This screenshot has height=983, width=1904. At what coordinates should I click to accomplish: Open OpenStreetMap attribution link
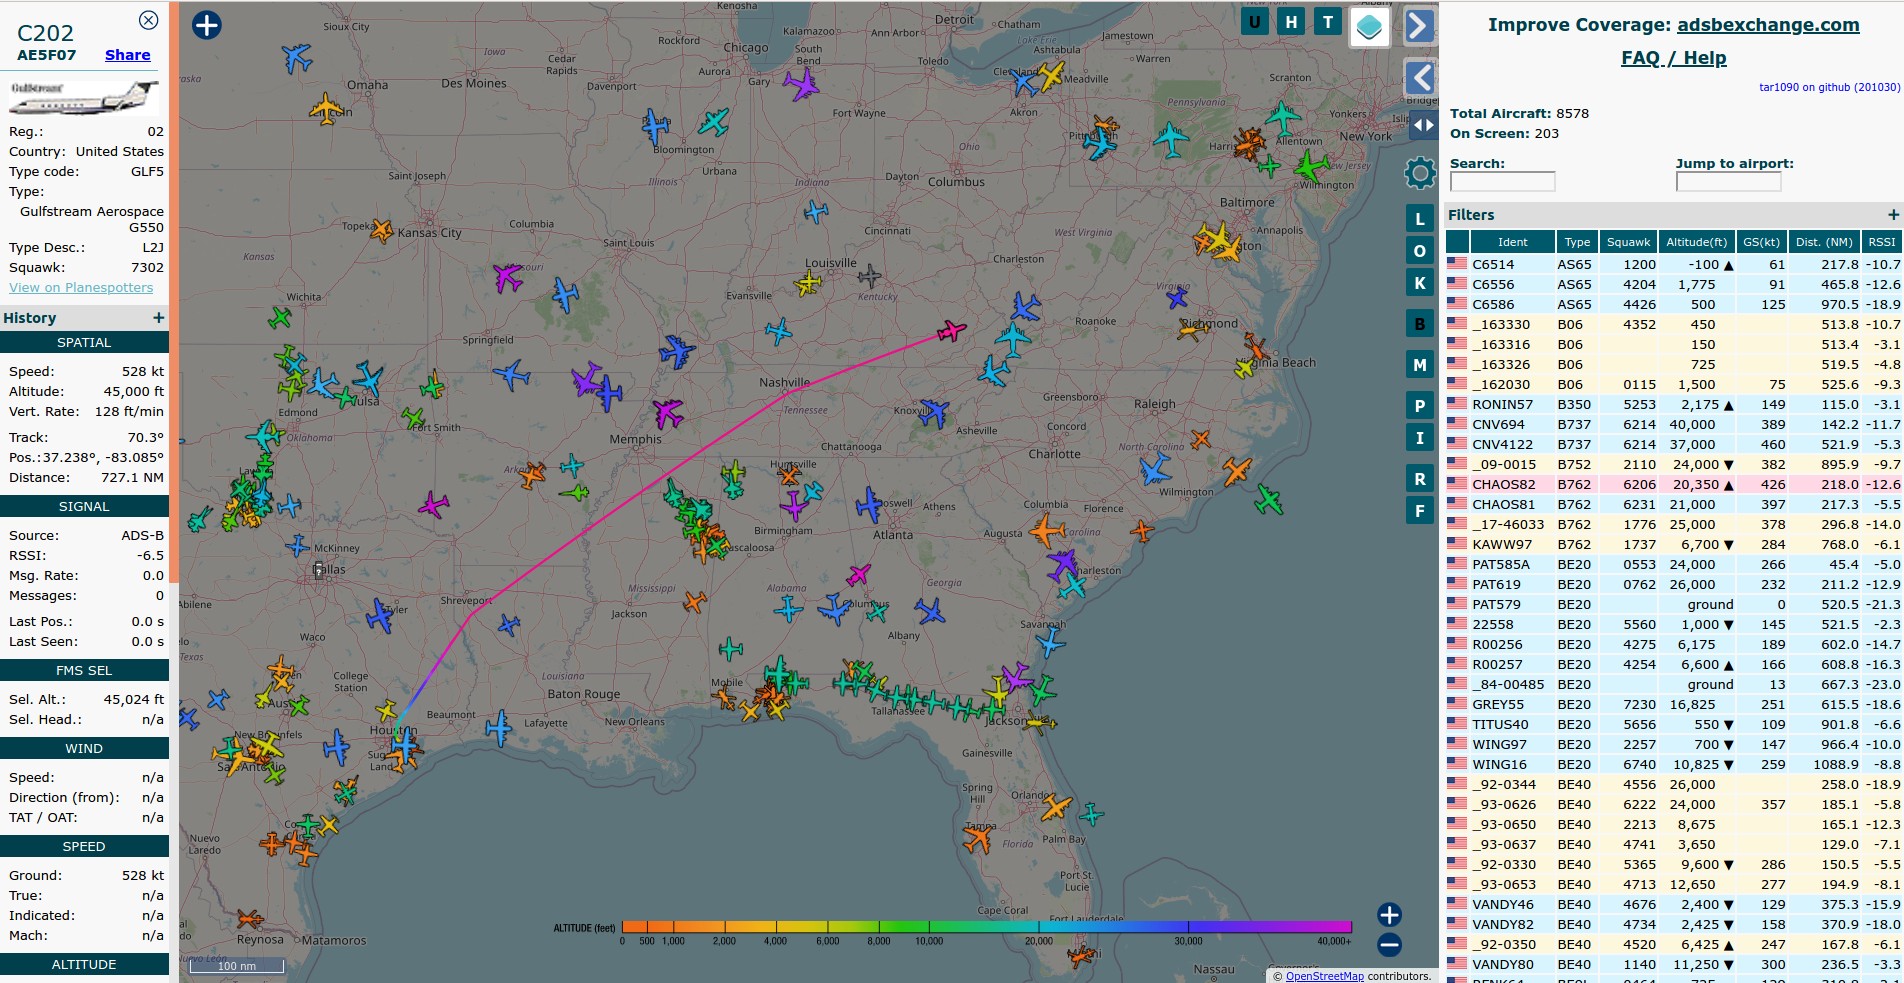point(1324,976)
